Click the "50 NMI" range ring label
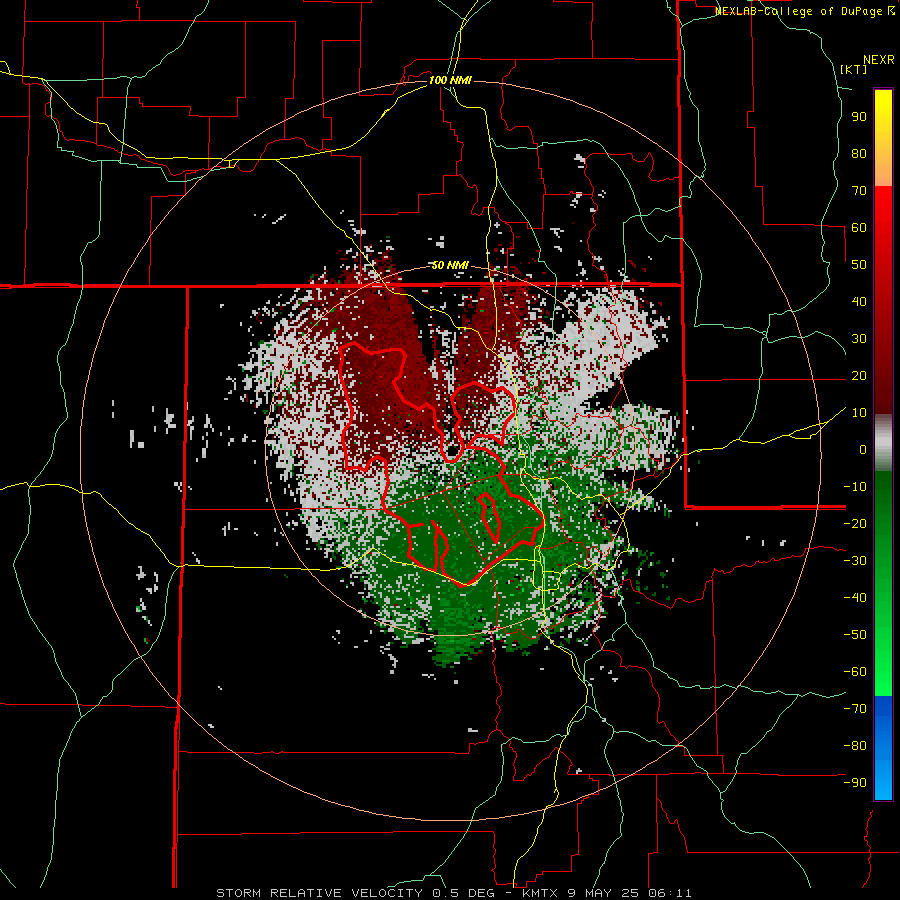The width and height of the screenshot is (900, 900). point(450,265)
